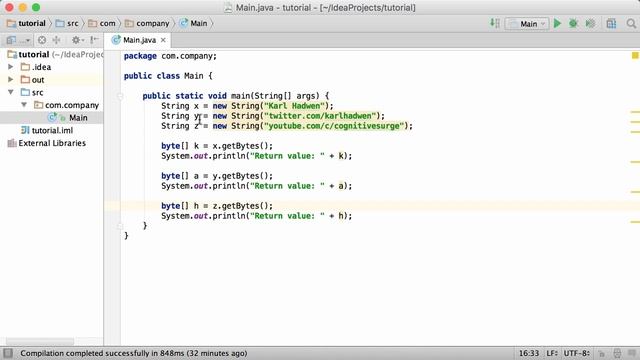Screen dimensions: 640x360
Task: Fold the main method with gutter marker
Action: tap(120, 96)
